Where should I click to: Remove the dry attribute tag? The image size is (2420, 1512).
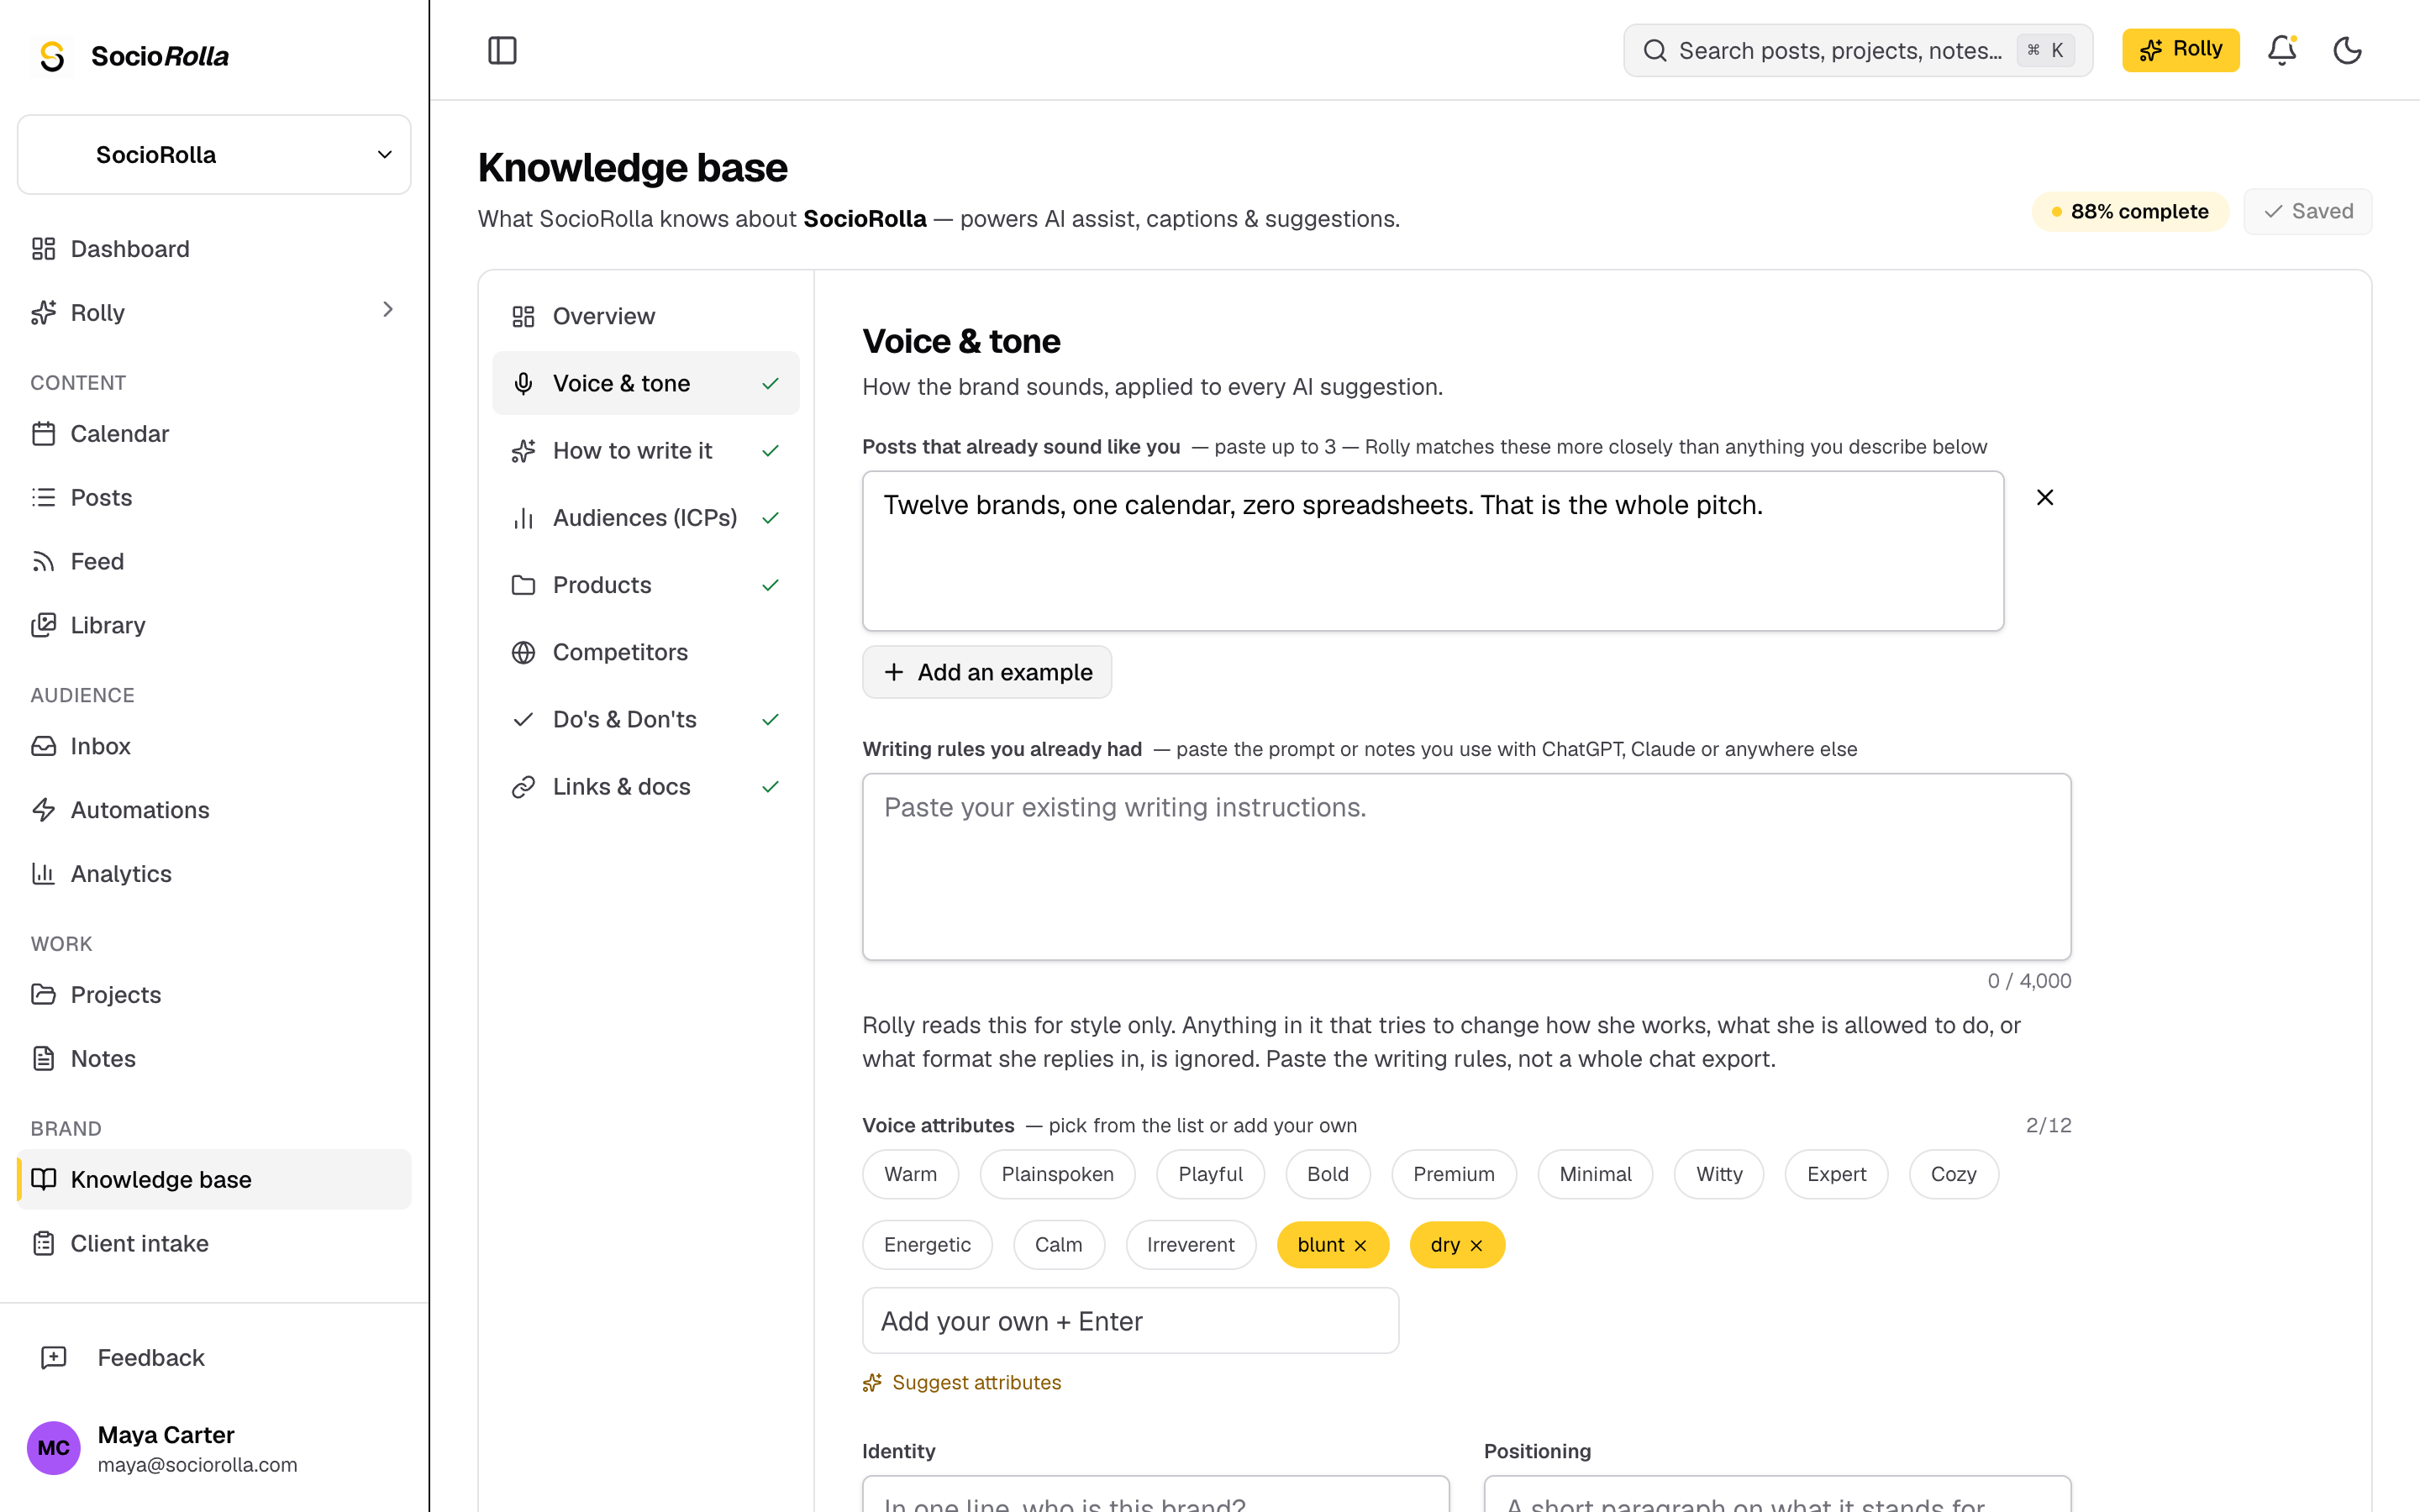coord(1476,1246)
